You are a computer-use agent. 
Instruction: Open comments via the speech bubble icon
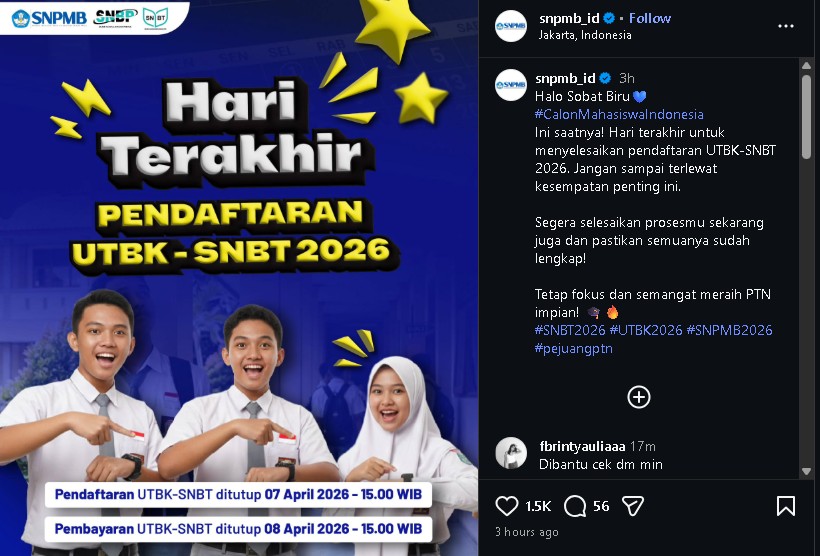pos(575,506)
